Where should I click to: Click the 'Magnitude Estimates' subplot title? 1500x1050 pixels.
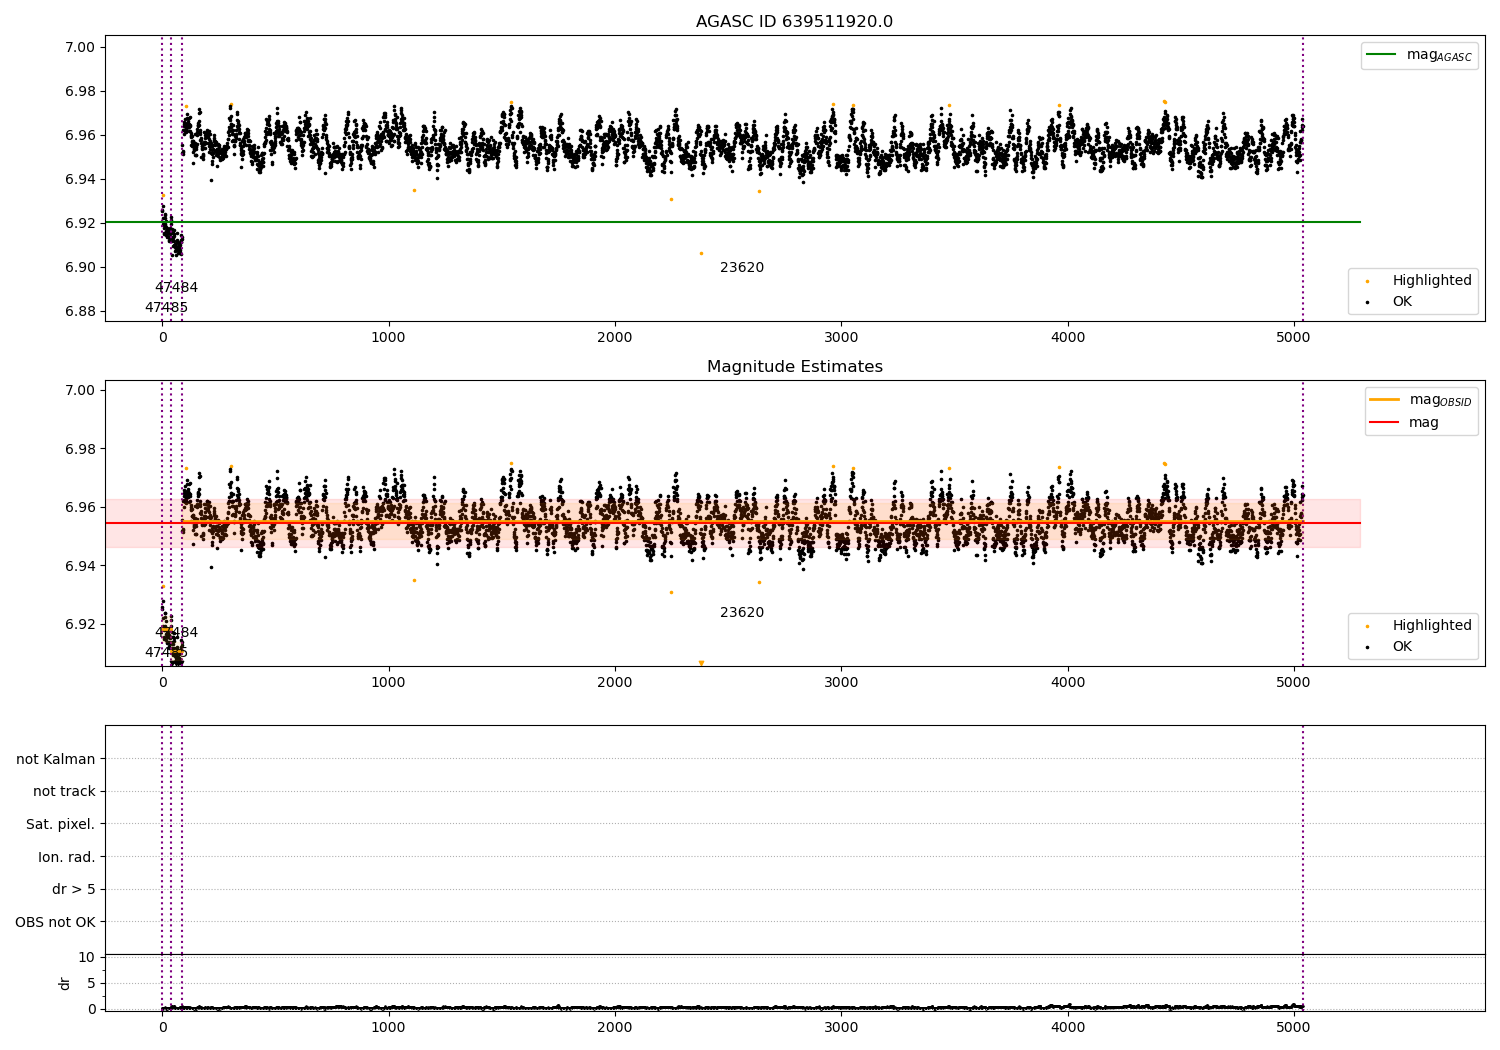(794, 367)
